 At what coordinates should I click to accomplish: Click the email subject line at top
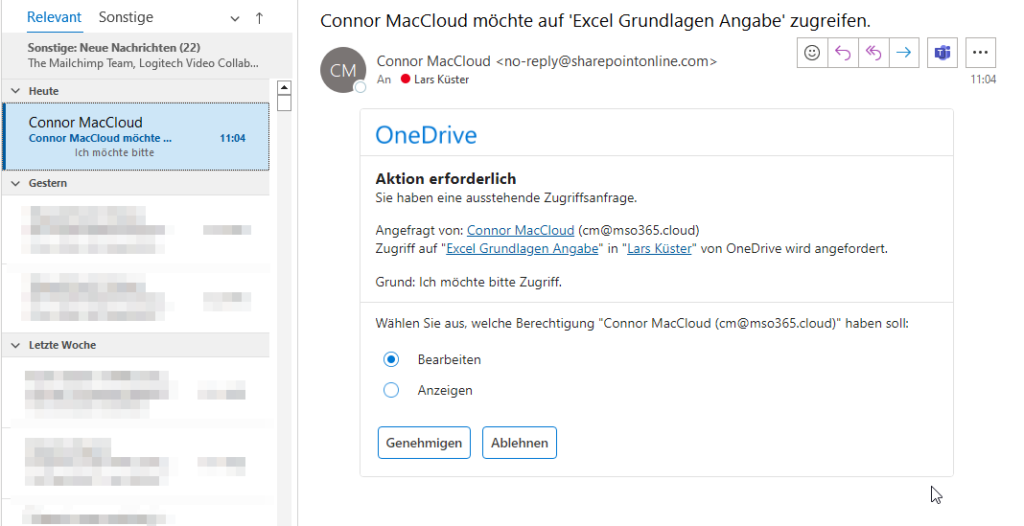tap(595, 21)
